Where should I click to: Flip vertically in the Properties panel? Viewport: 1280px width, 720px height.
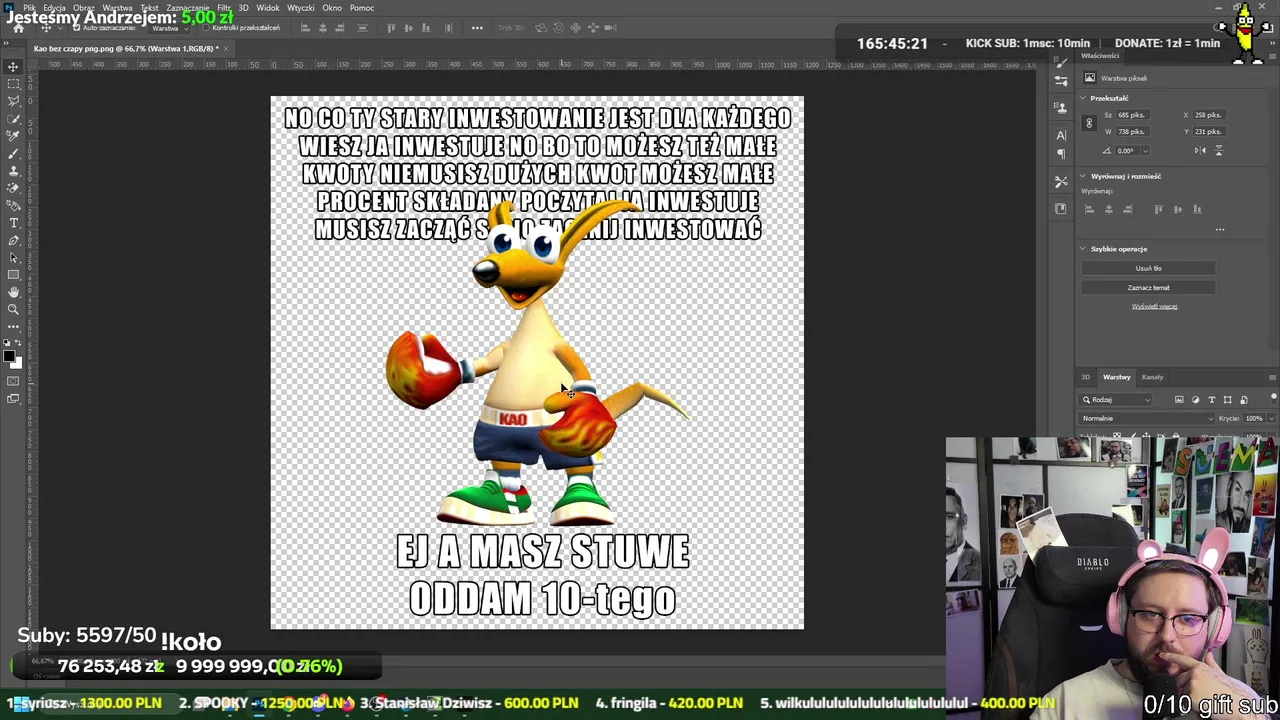(1218, 150)
